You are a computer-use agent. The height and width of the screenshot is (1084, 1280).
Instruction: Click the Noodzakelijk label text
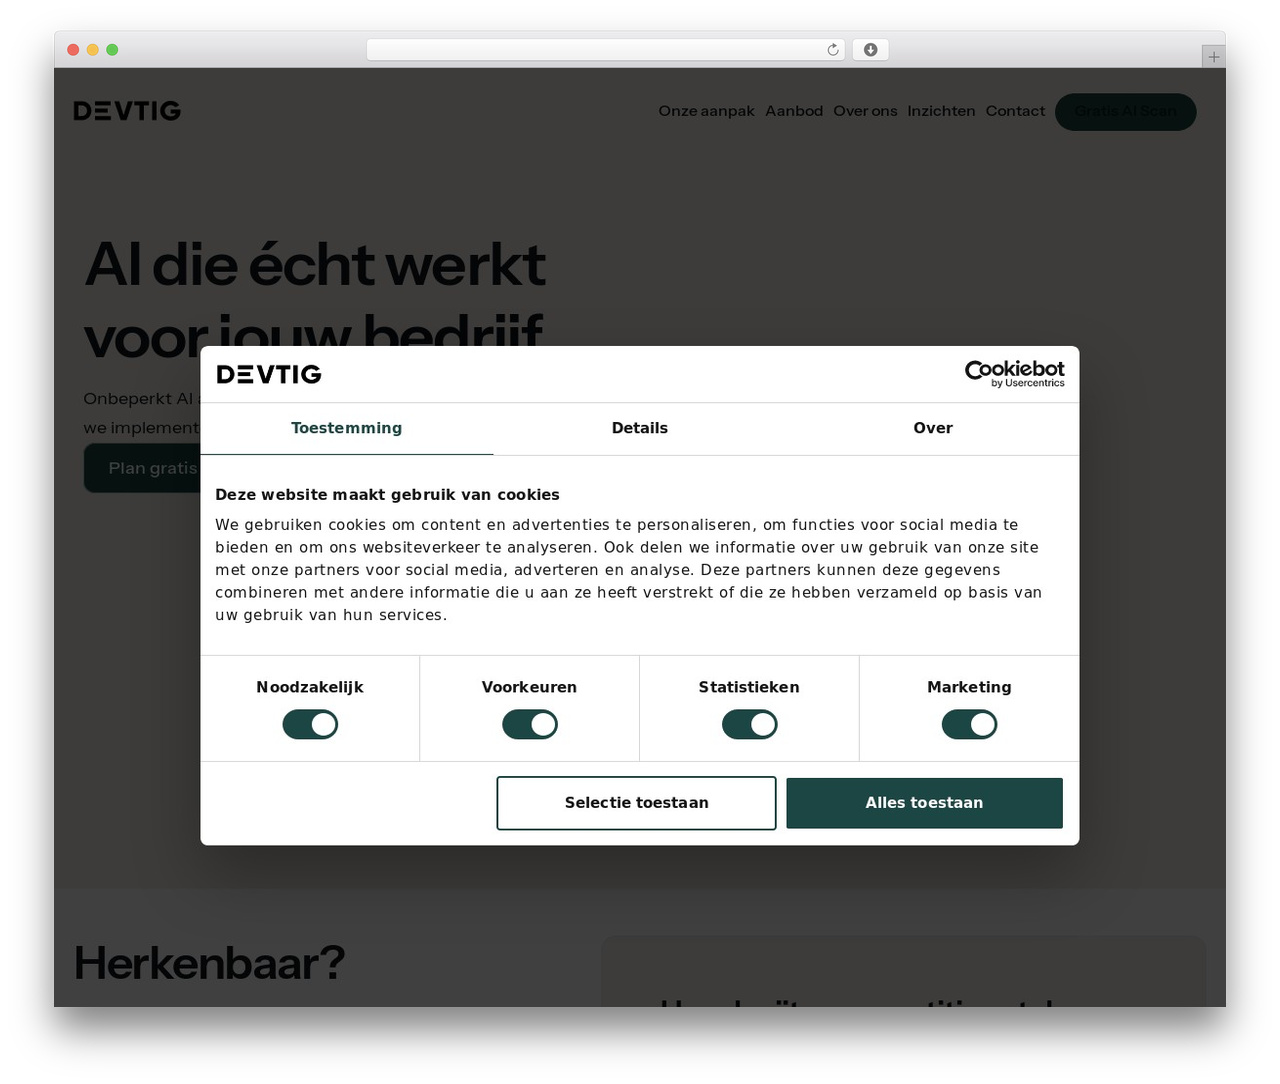pos(310,687)
